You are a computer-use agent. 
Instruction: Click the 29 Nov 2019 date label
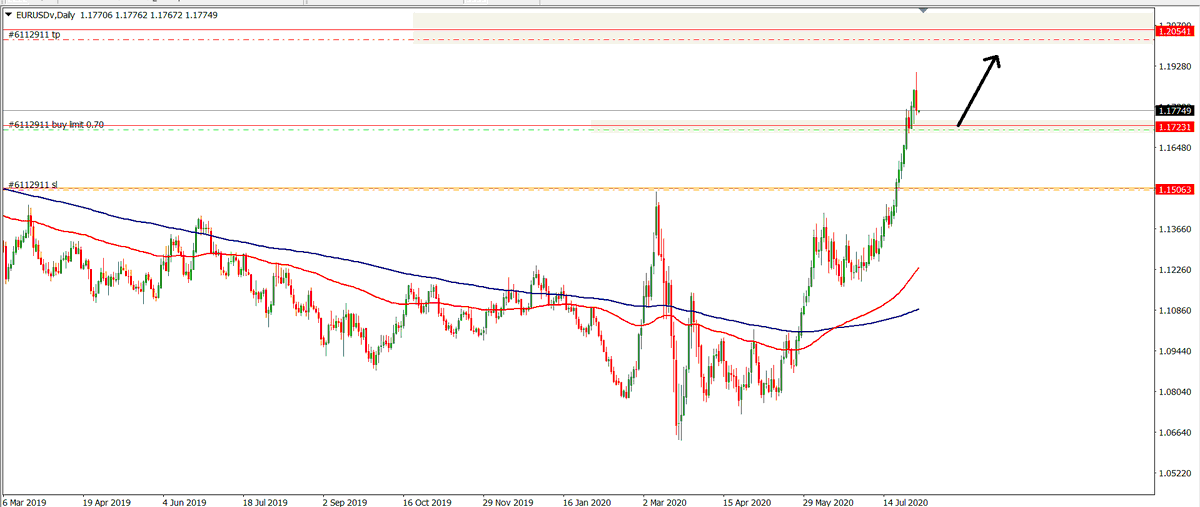point(508,501)
